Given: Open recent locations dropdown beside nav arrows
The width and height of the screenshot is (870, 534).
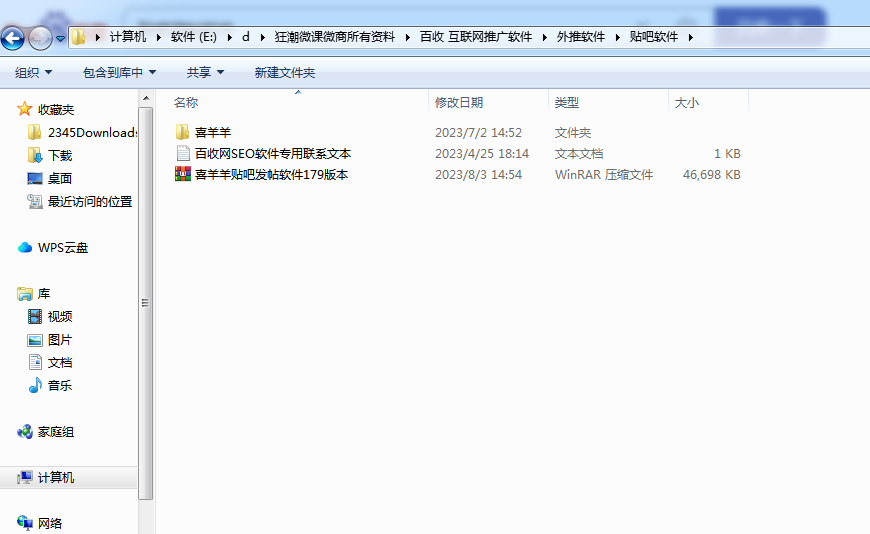Looking at the screenshot, I should (60, 39).
